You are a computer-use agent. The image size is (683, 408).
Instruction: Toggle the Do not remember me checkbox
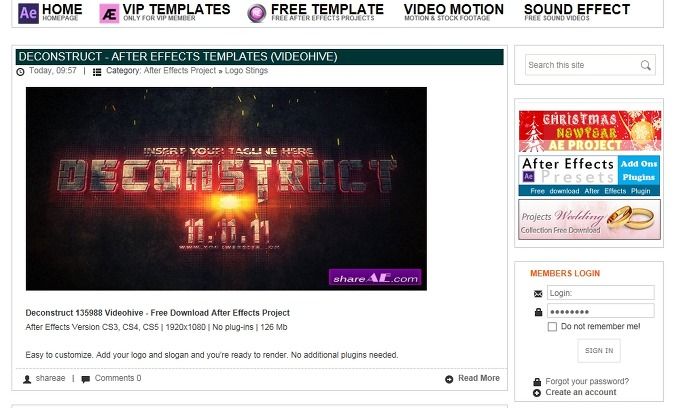[552, 327]
